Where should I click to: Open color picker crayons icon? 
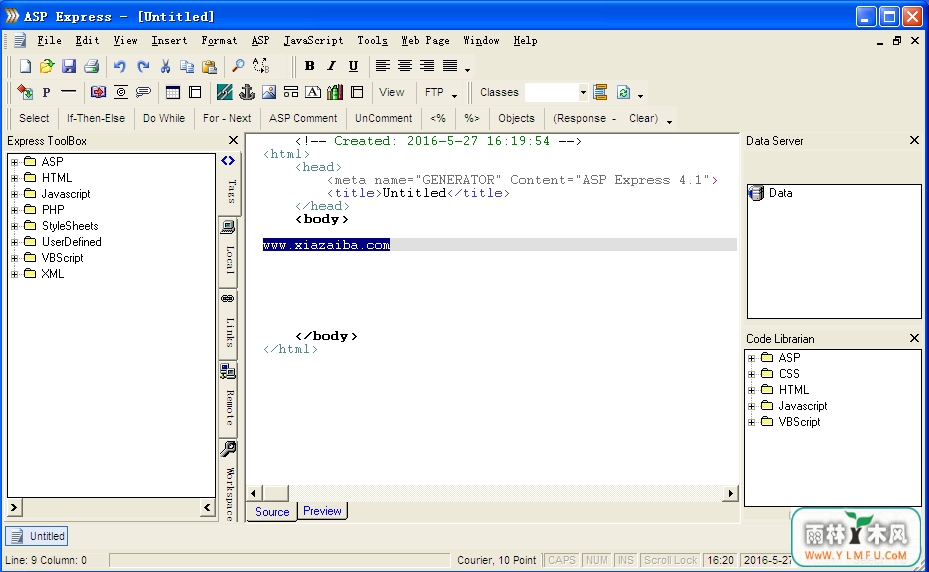tap(335, 92)
